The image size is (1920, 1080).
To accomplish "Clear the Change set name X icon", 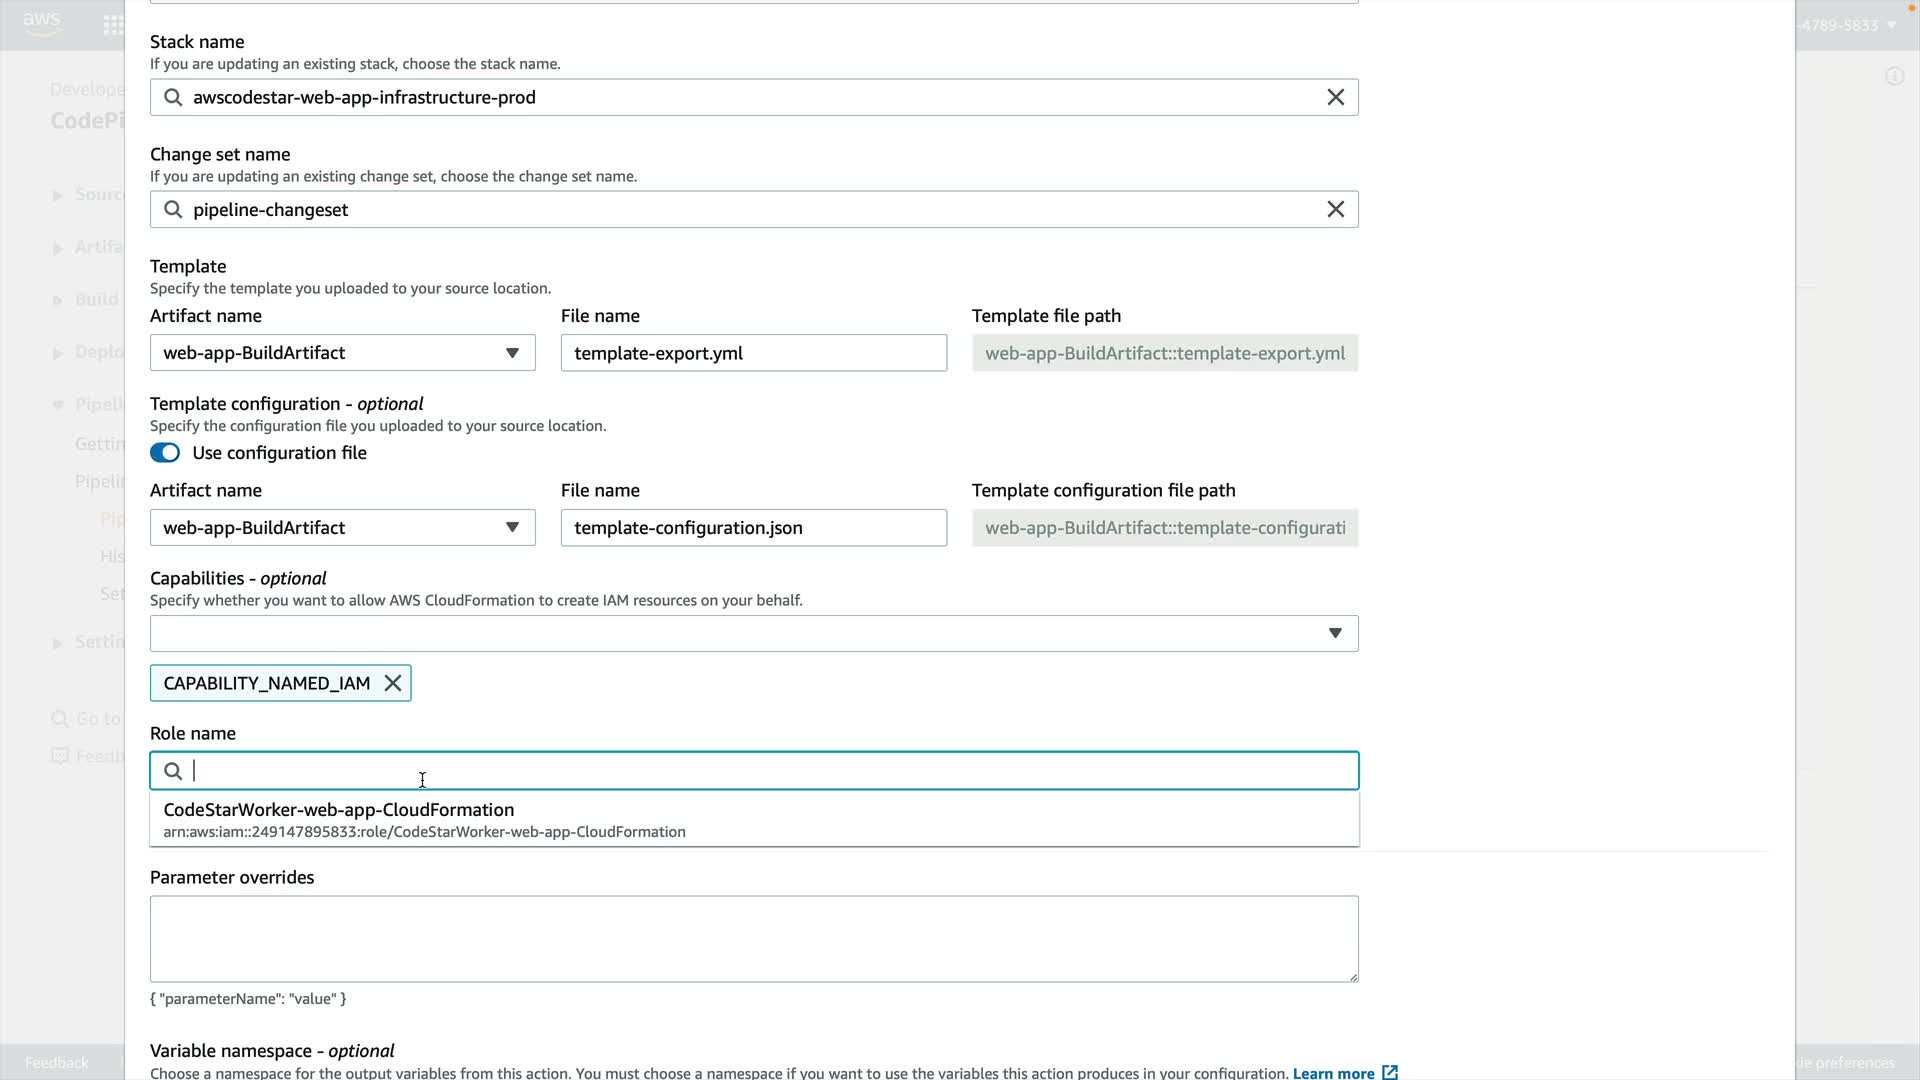I will tap(1335, 209).
